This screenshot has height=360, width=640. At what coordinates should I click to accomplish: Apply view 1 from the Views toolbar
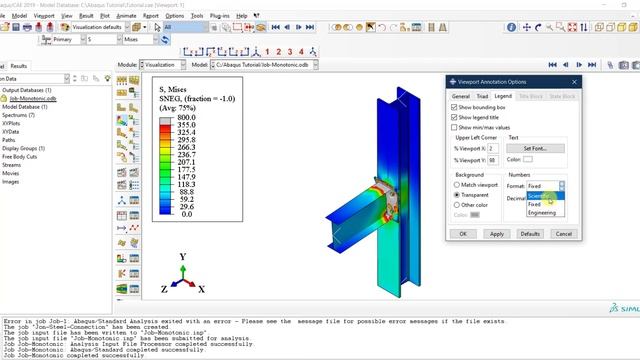(x=267, y=52)
